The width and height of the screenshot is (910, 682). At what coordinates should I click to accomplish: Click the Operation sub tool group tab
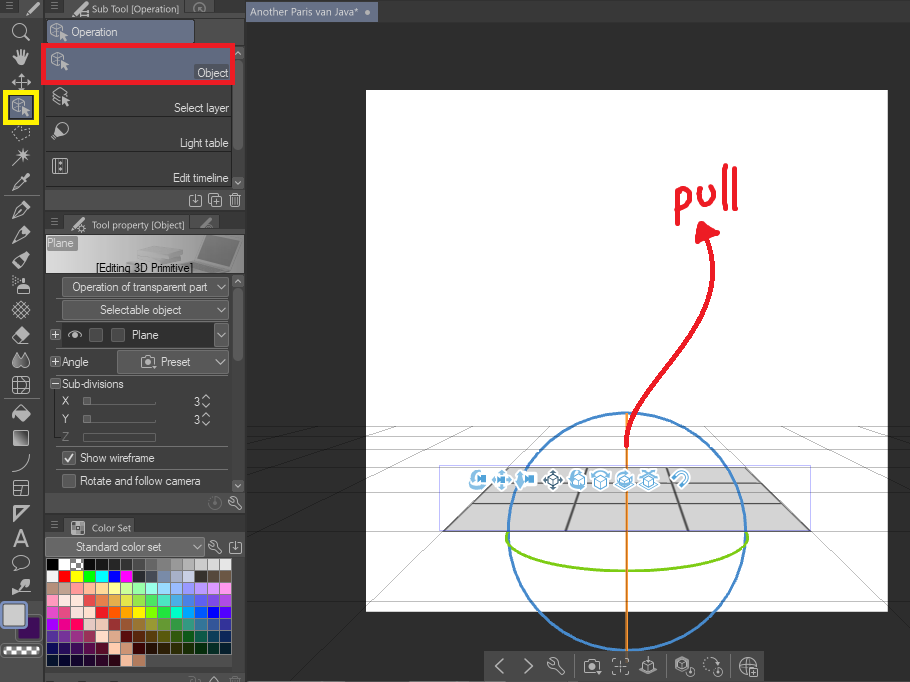pyautogui.click(x=120, y=32)
